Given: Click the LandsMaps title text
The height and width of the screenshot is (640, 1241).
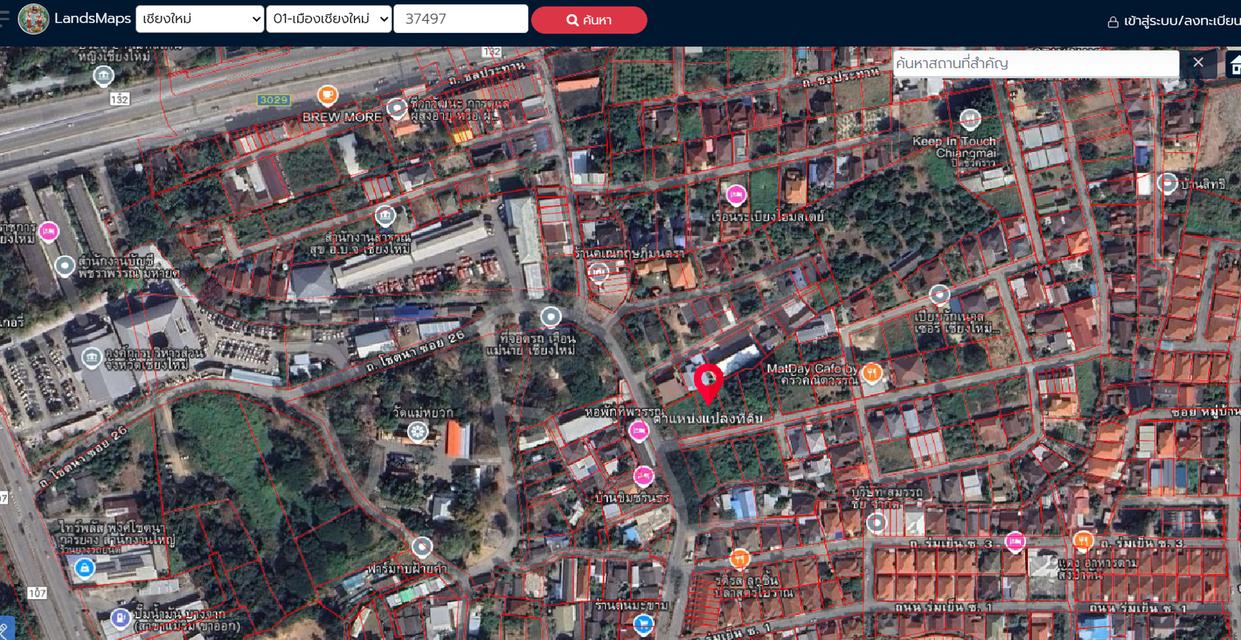Looking at the screenshot, I should click(91, 19).
